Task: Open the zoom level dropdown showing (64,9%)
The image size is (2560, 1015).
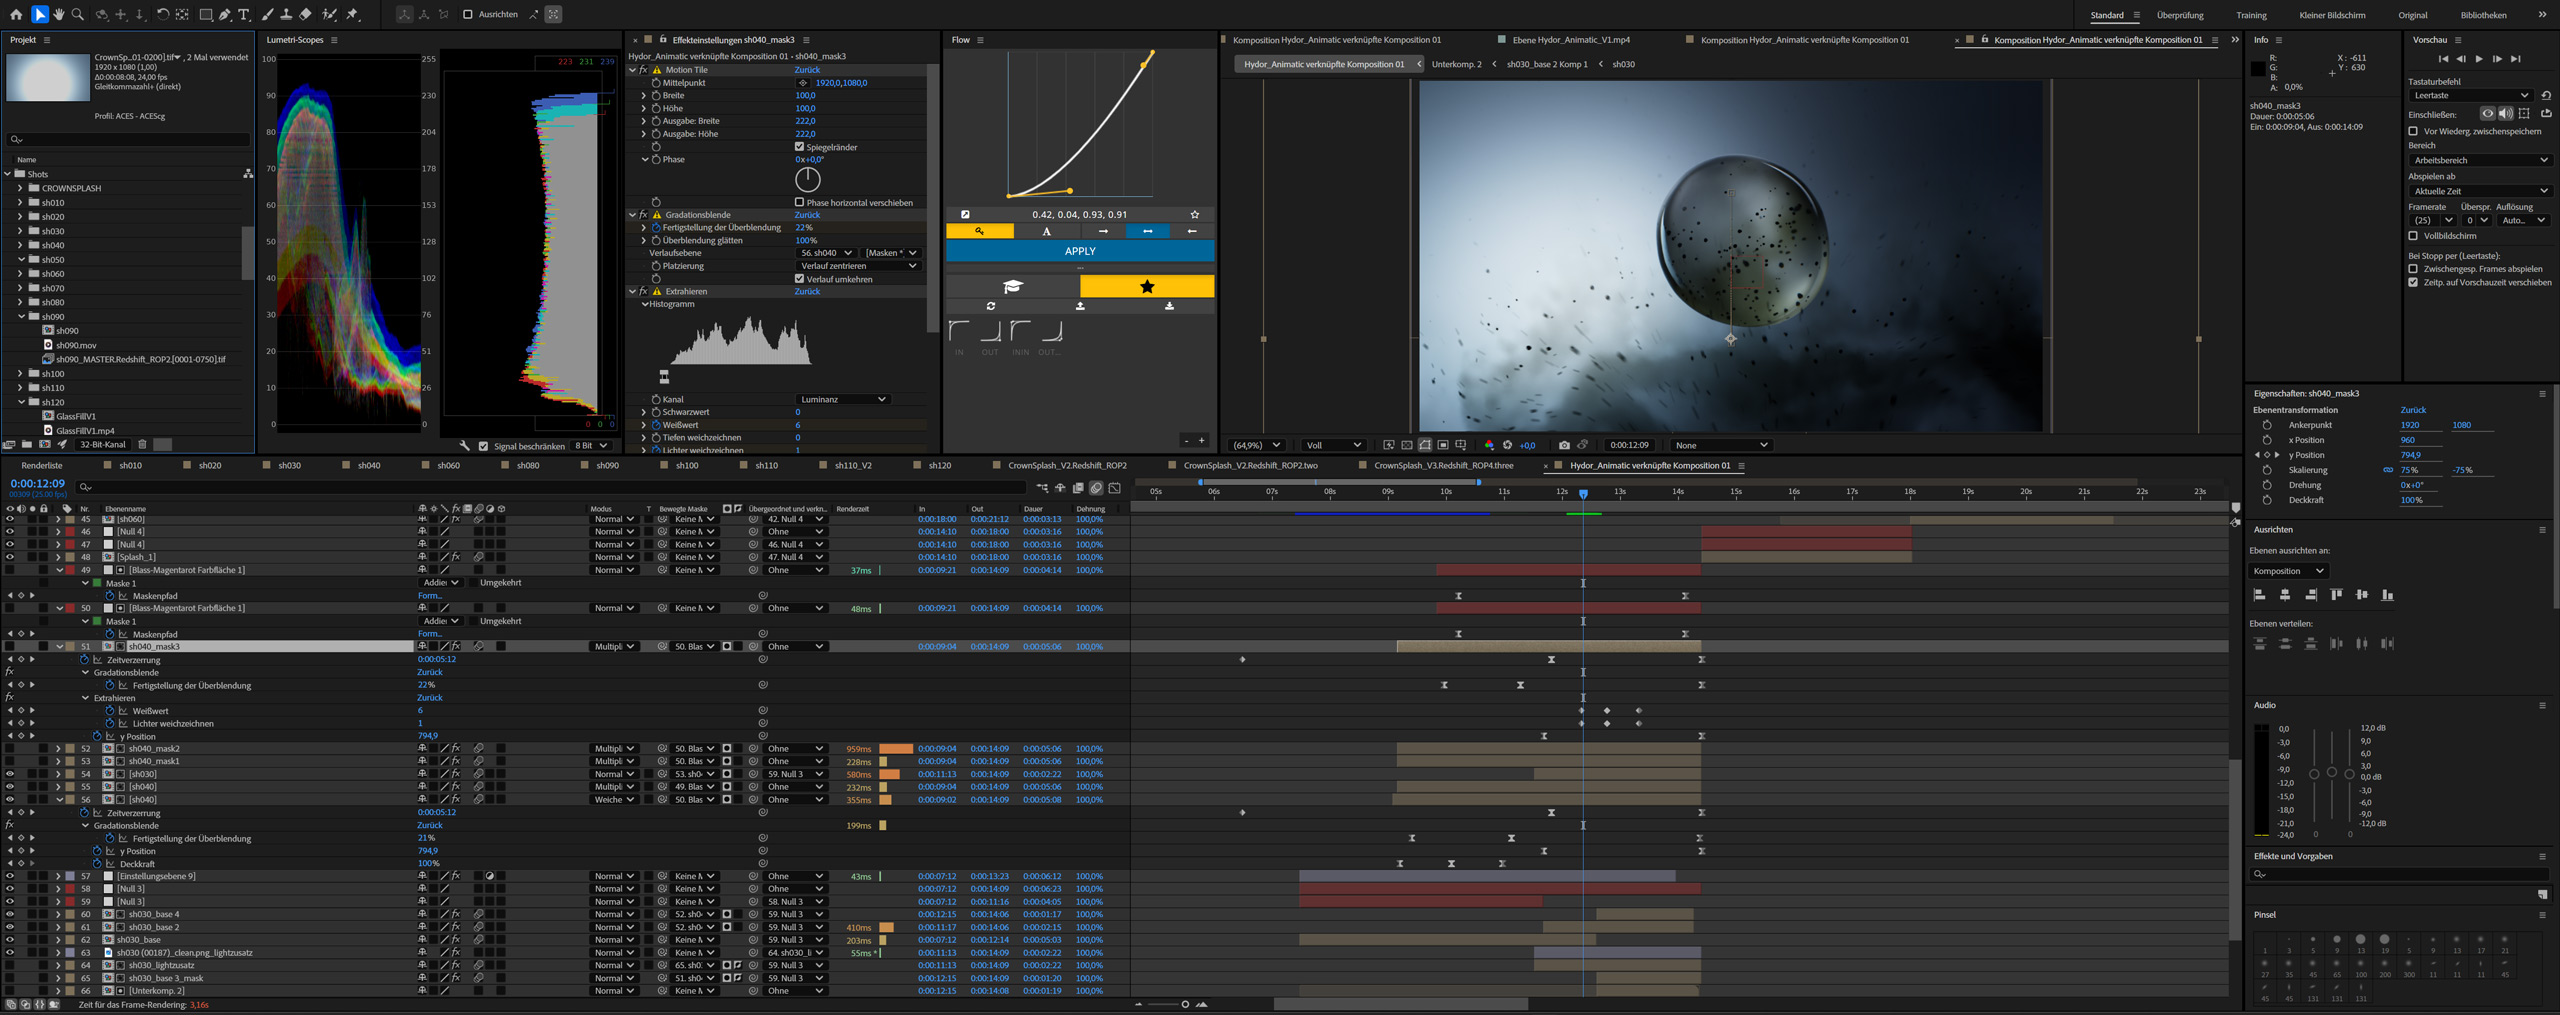Action: [x=1255, y=444]
